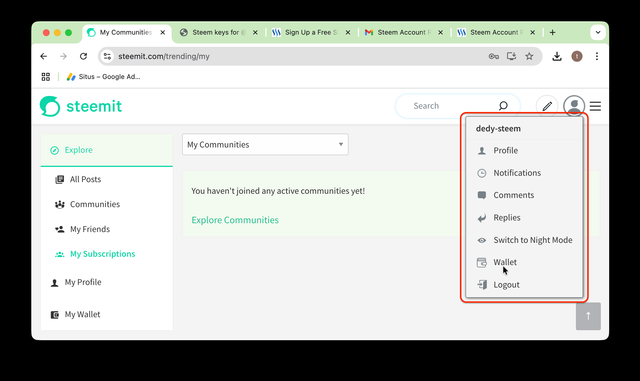The height and width of the screenshot is (381, 640).
Task: Click the Replies arrow icon
Action: click(482, 218)
